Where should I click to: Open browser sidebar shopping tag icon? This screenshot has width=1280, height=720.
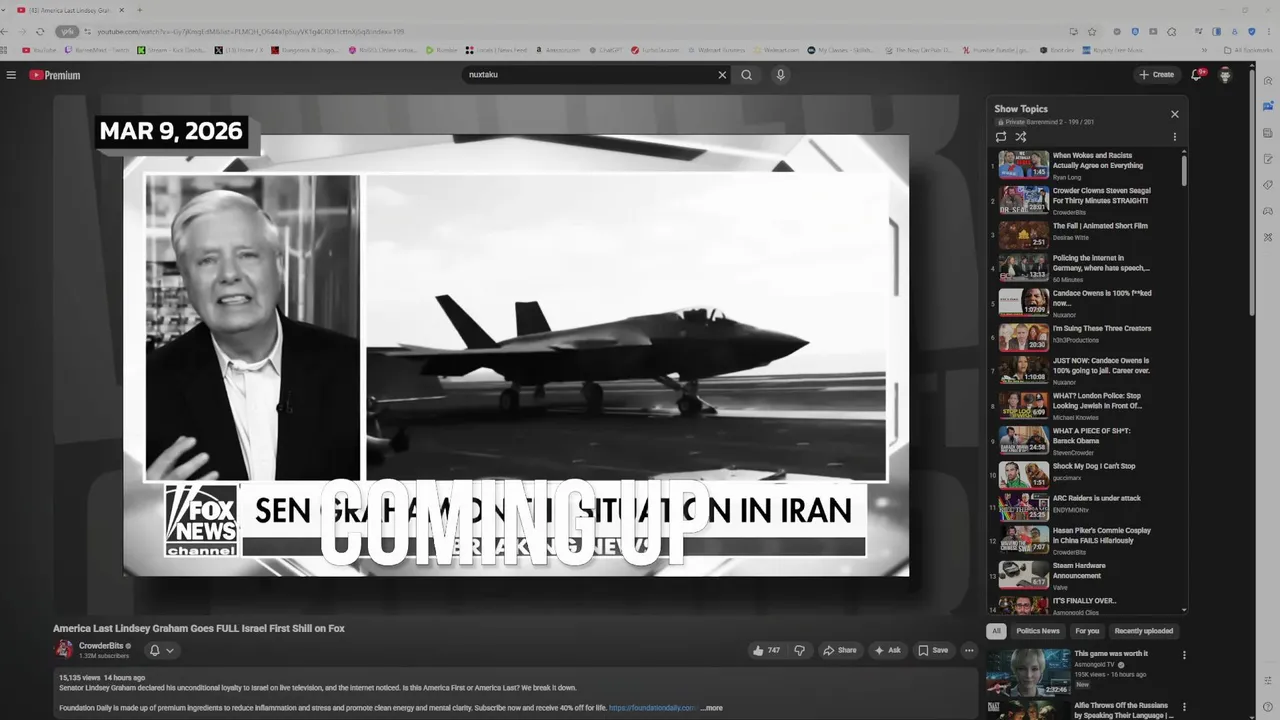click(1268, 185)
